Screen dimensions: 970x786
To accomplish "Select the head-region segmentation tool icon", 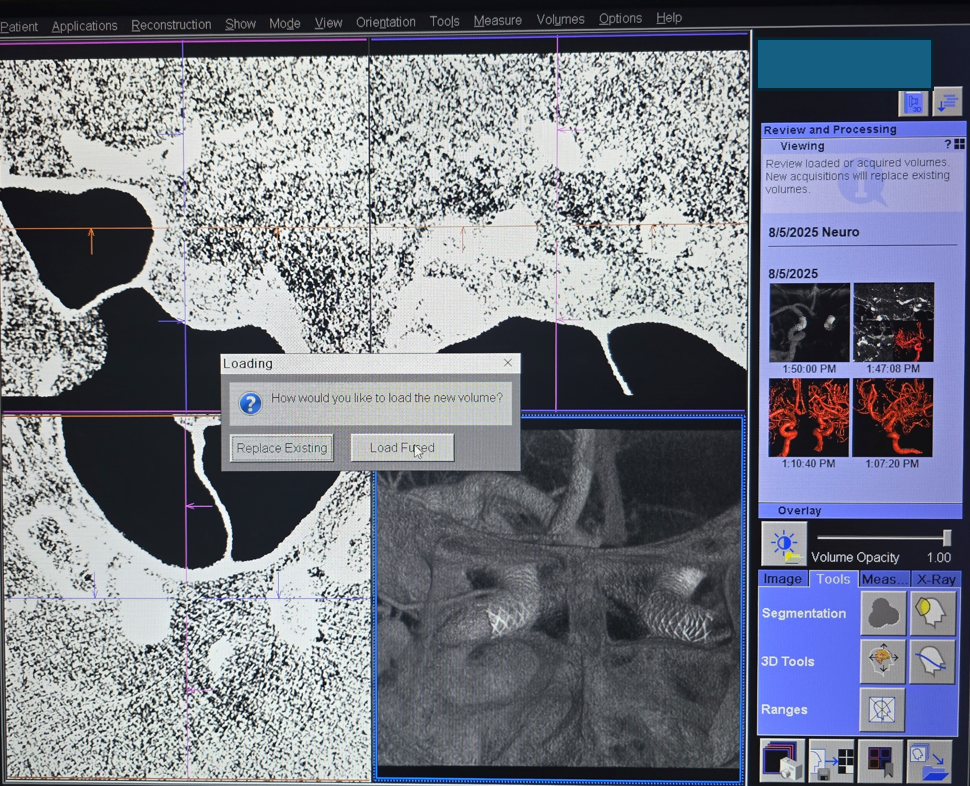I will pos(932,614).
